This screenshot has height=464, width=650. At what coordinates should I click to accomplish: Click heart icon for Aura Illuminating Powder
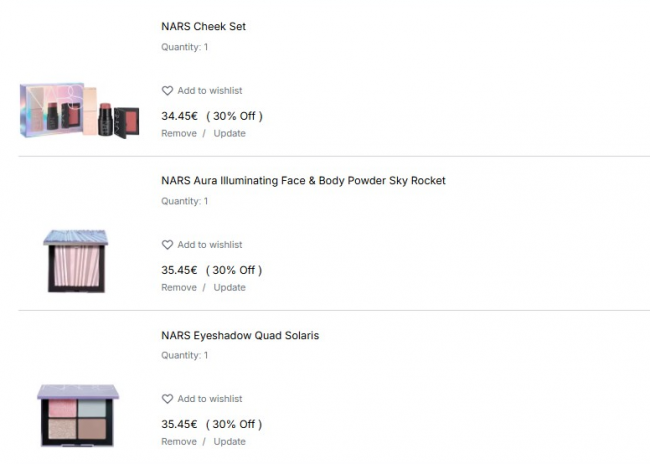tap(167, 245)
